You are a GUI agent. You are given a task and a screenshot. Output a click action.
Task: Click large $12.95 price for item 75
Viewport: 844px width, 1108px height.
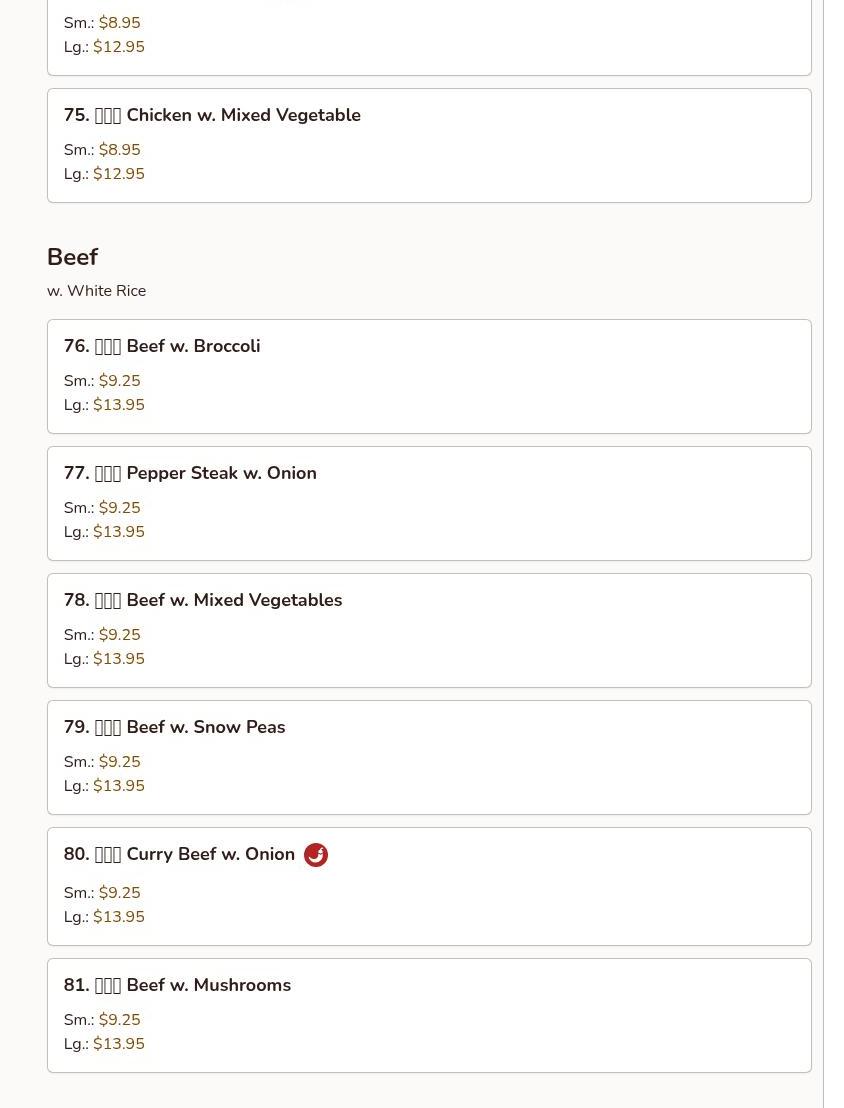pos(119,173)
